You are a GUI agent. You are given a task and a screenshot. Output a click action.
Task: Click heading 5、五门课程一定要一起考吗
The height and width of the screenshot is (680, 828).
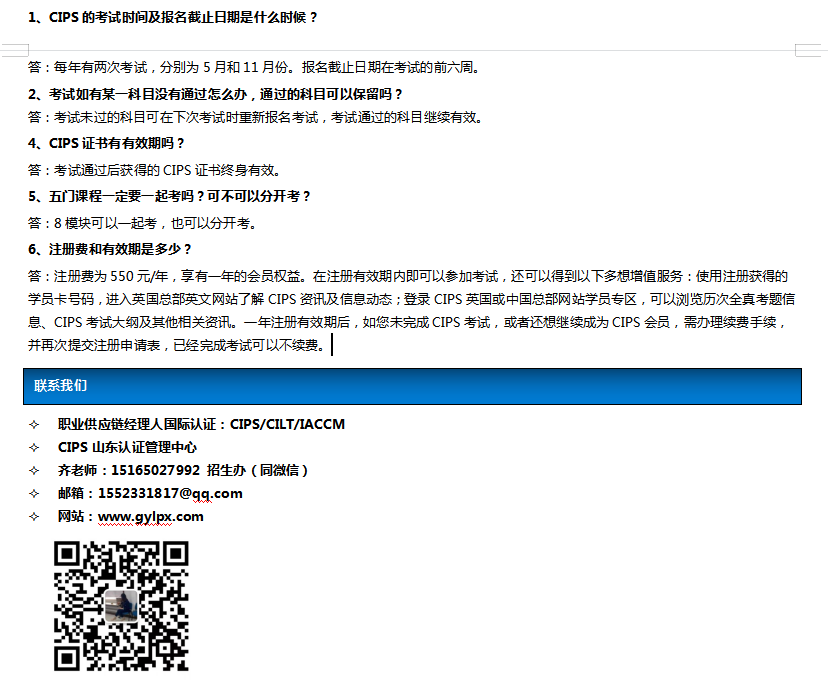(x=170, y=196)
